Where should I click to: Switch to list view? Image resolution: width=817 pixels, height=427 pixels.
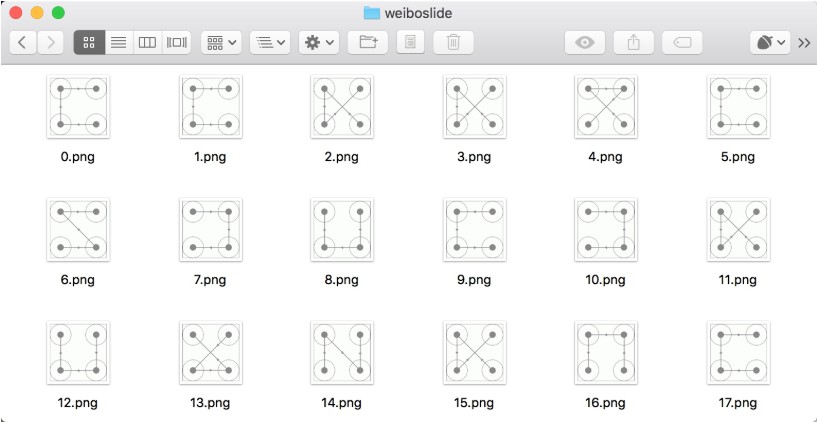(x=118, y=42)
